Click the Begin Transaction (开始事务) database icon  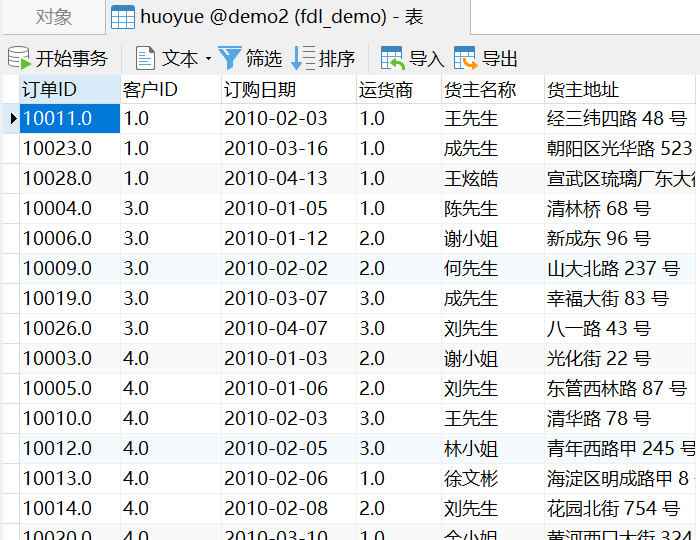(19, 58)
